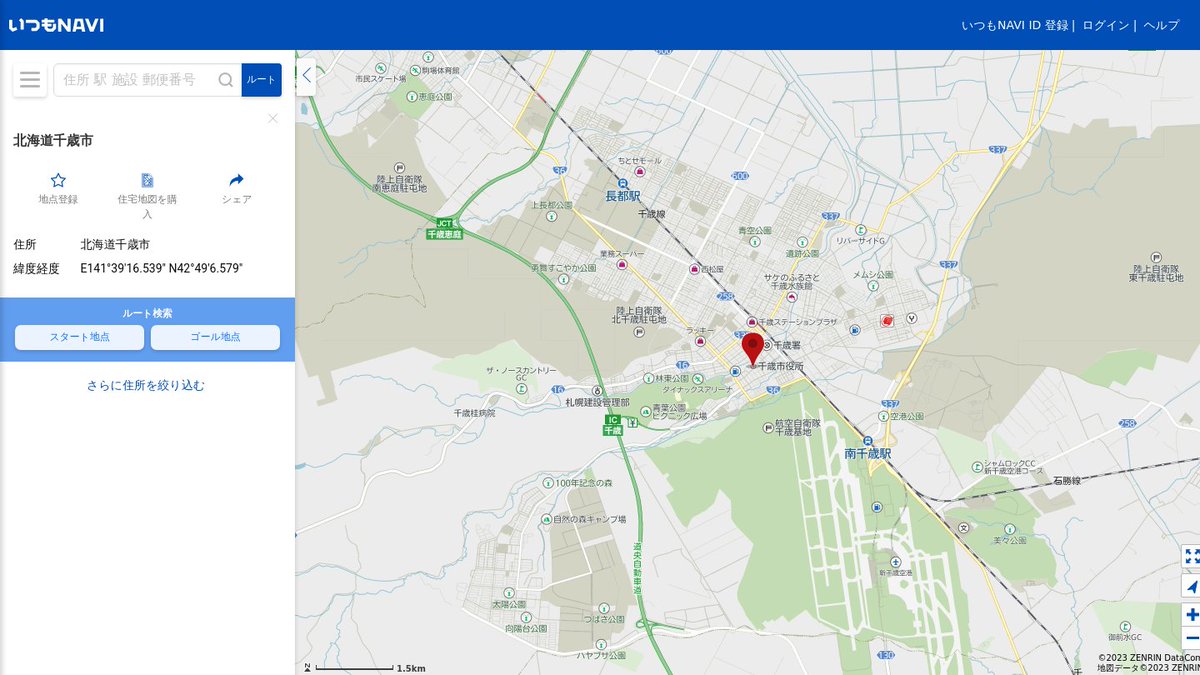Click the green JCT 千歳恵庭 sign
The width and height of the screenshot is (1200, 675).
coord(445,228)
